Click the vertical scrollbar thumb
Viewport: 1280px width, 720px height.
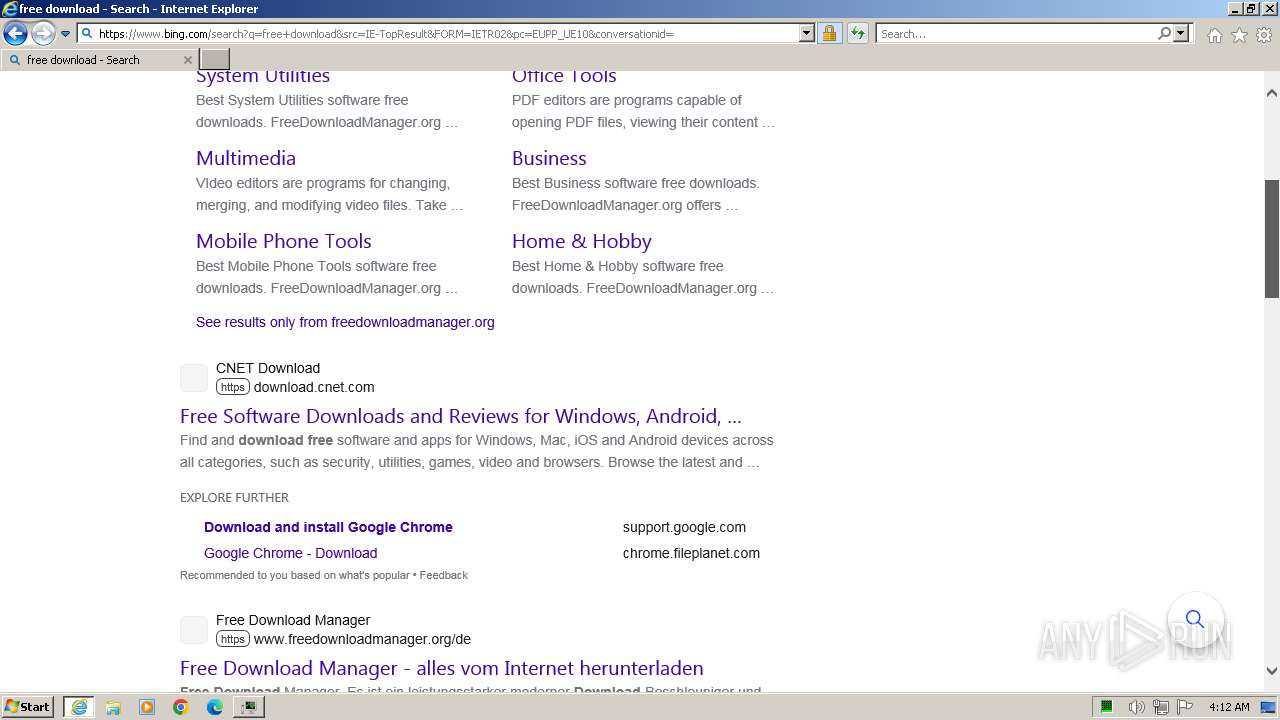tap(1272, 239)
